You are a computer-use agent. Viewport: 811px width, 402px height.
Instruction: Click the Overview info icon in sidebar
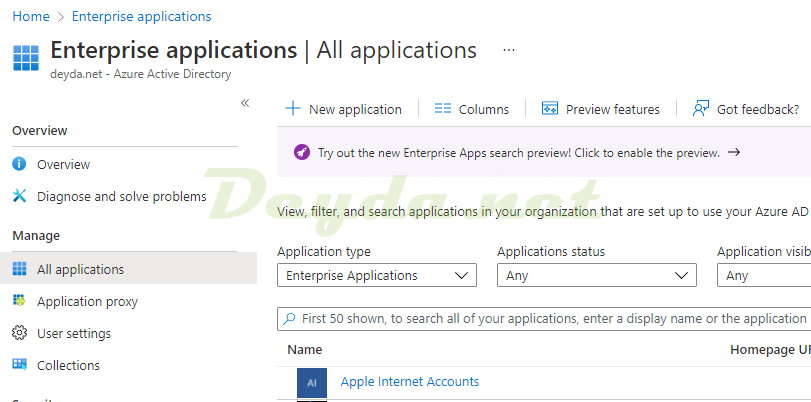pyautogui.click(x=19, y=164)
